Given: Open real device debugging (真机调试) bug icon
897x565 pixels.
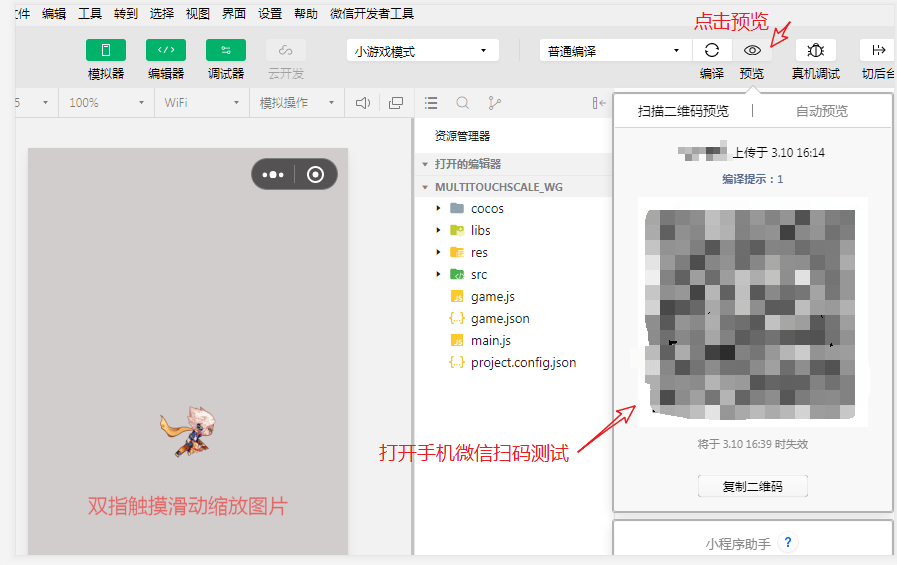Looking at the screenshot, I should (x=815, y=50).
